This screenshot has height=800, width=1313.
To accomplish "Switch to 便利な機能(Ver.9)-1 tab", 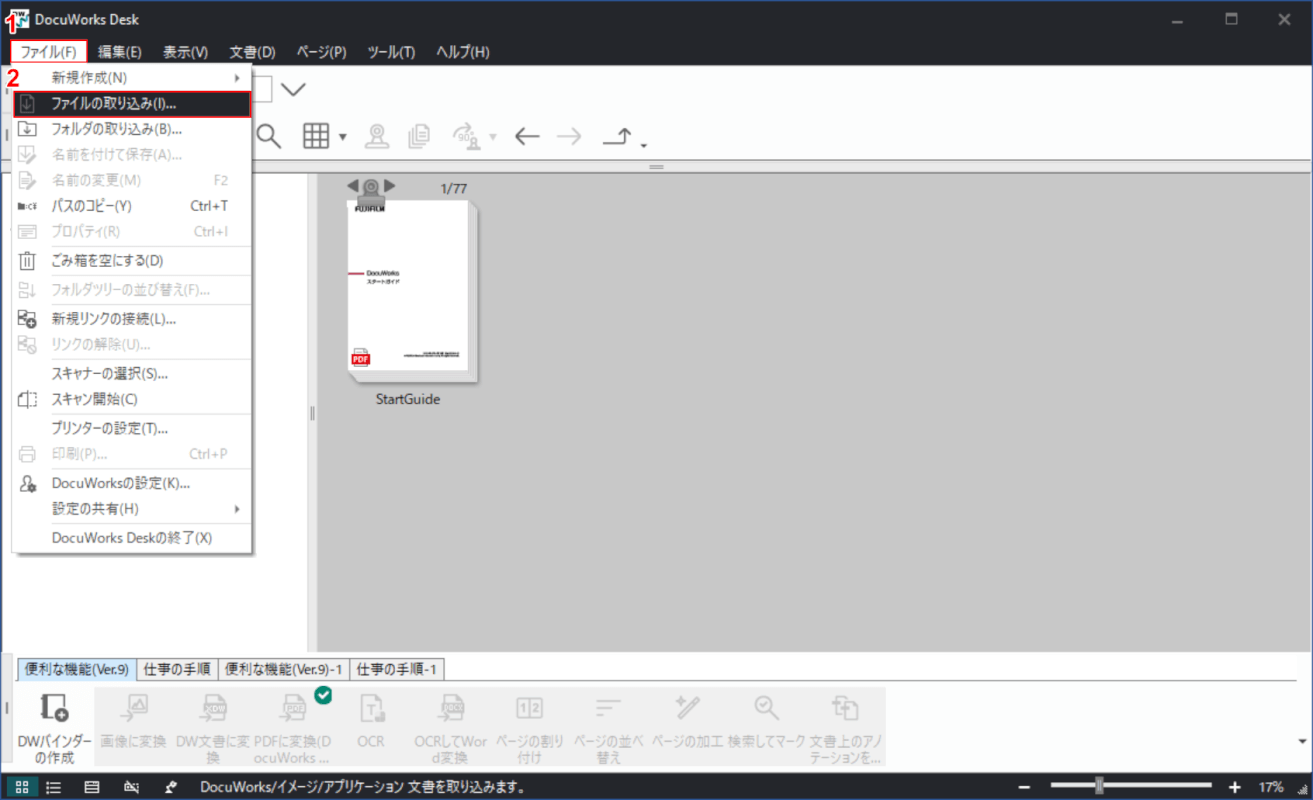I will tap(284, 669).
